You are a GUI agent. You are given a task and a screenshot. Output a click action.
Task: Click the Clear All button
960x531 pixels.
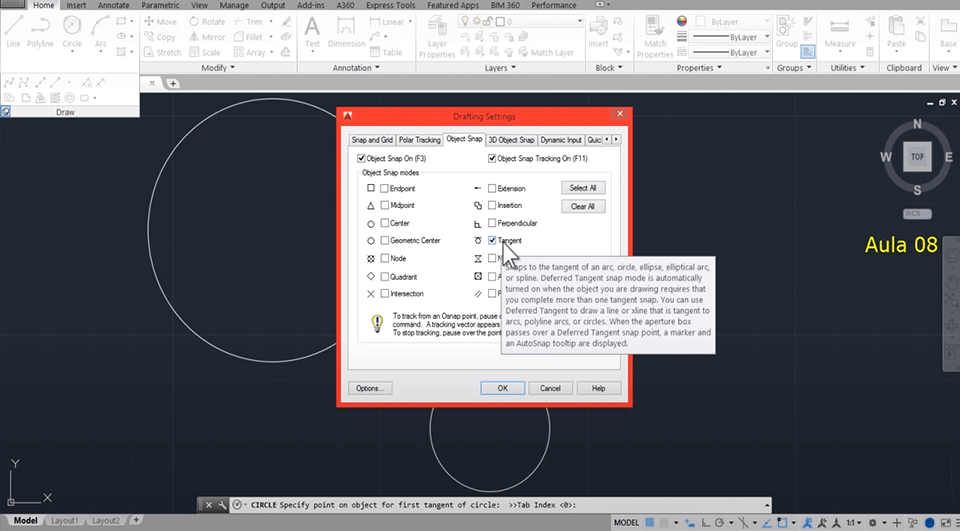(583, 206)
